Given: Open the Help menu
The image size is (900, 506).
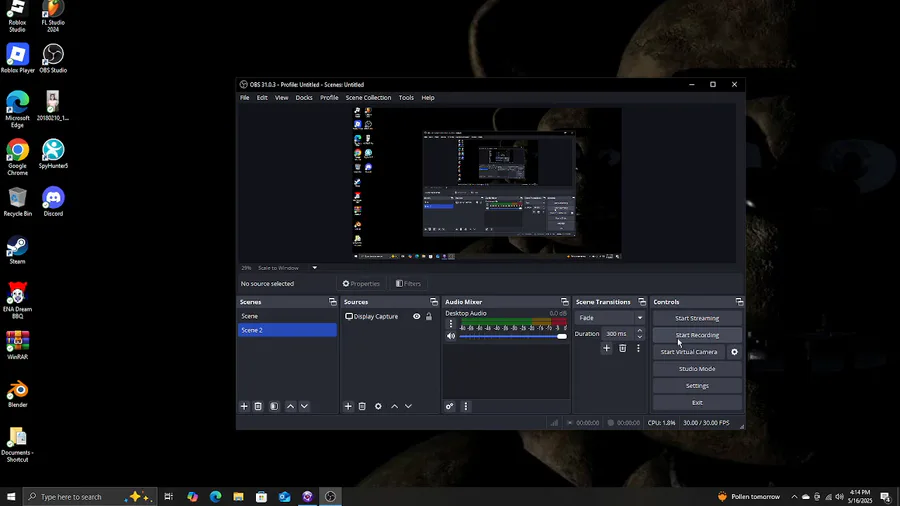Looking at the screenshot, I should pos(428,98).
